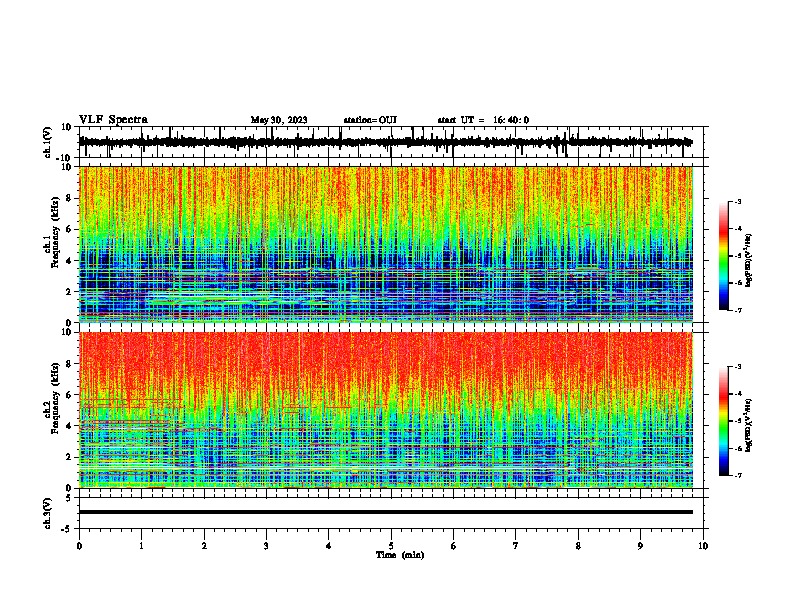This screenshot has height=612, width=792.
Task: Click the 'start UT = 16:40:0' text
Action: coord(483,120)
